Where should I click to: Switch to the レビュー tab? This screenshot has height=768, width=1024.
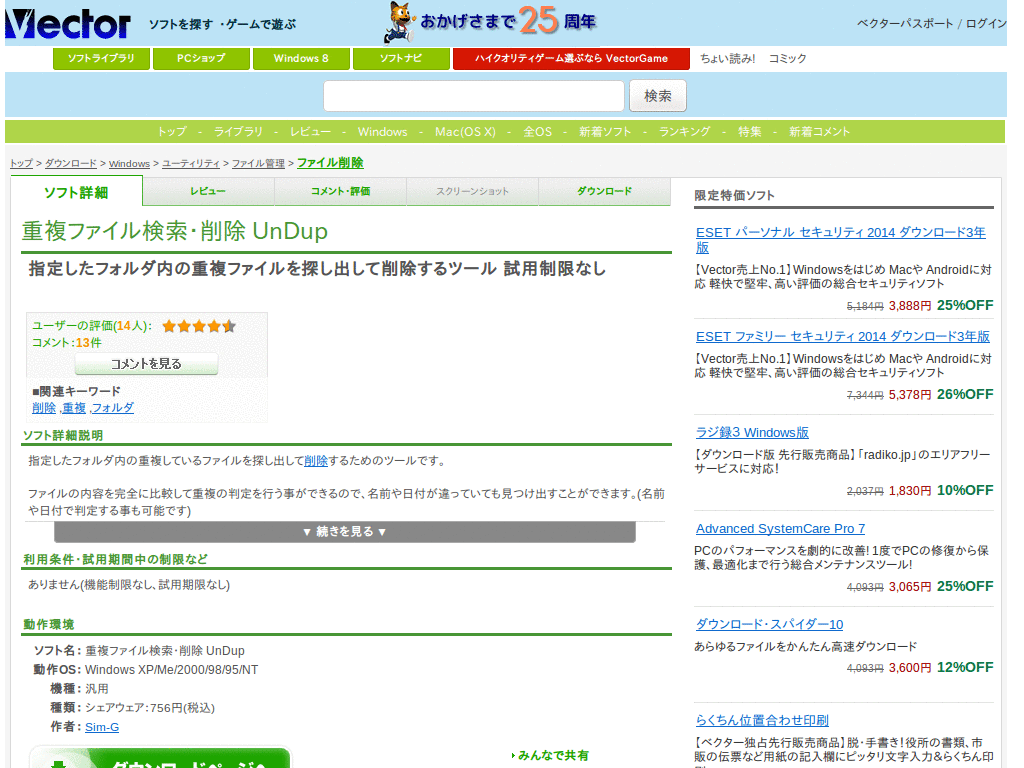(208, 191)
